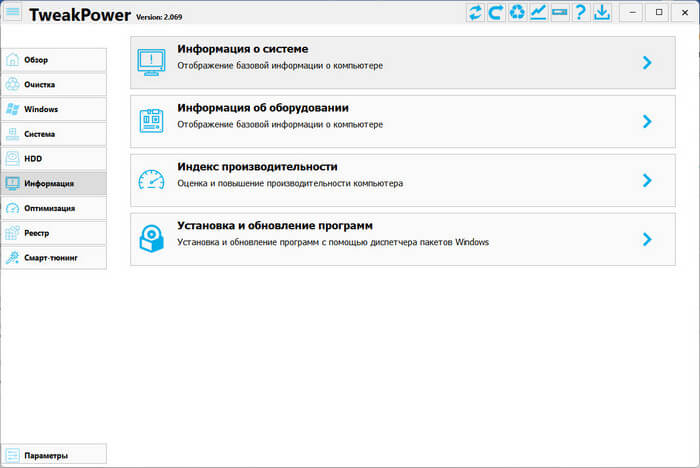Expand Информация об оборудовании with right arrow
Viewport: 700px width, 468px height.
pyautogui.click(x=647, y=121)
